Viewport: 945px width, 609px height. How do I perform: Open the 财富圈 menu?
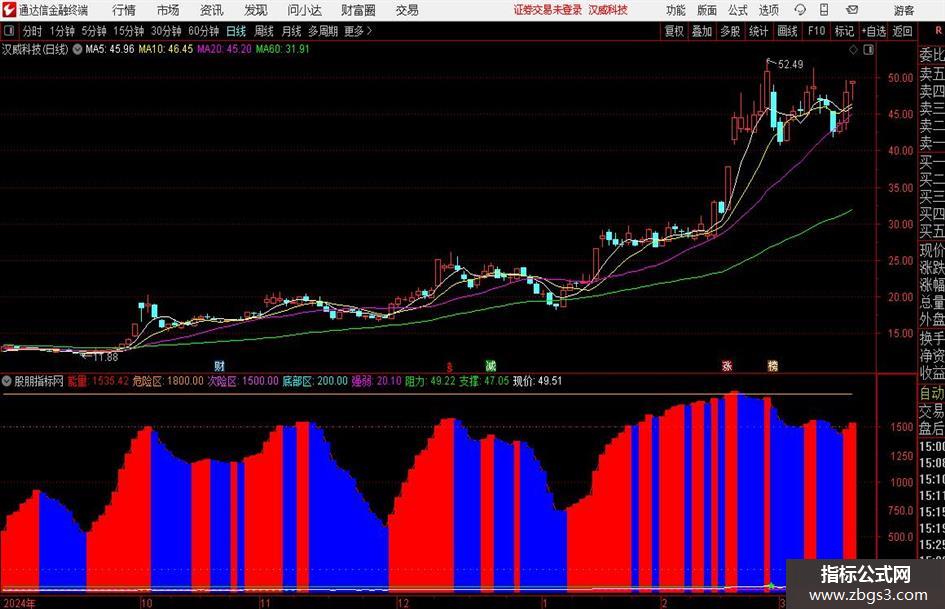pyautogui.click(x=358, y=10)
